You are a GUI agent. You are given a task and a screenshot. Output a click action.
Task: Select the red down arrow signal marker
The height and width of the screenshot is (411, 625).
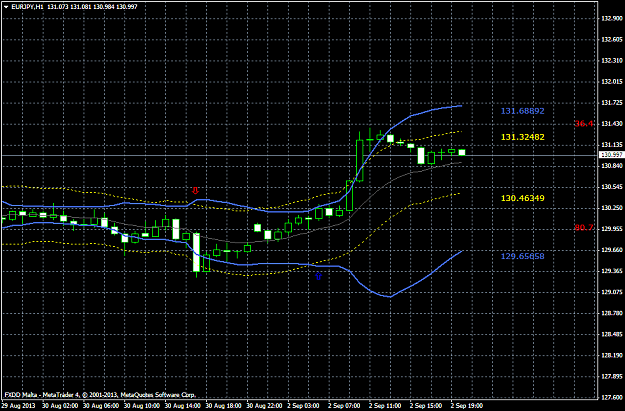coord(195,190)
